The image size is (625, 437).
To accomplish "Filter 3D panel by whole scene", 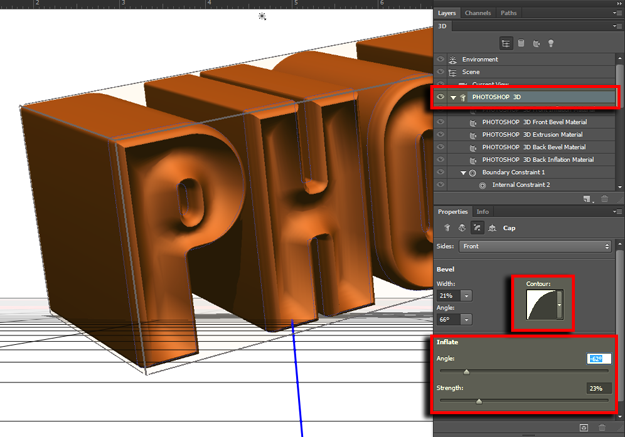I will 507,43.
